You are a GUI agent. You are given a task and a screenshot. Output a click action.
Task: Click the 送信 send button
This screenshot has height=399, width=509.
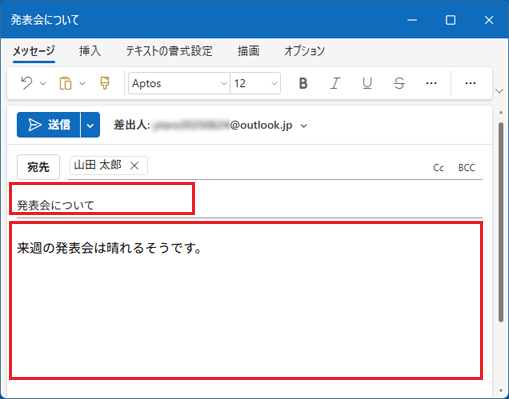coord(49,125)
